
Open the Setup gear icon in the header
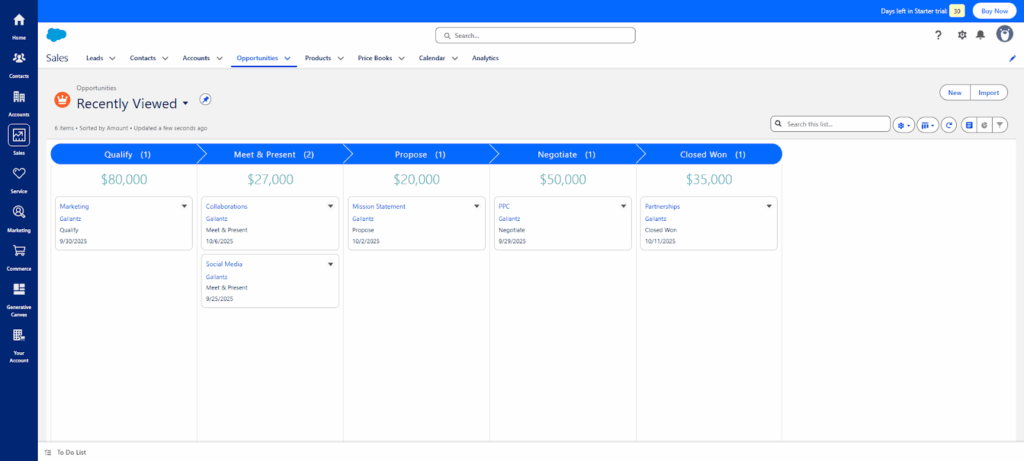point(962,35)
